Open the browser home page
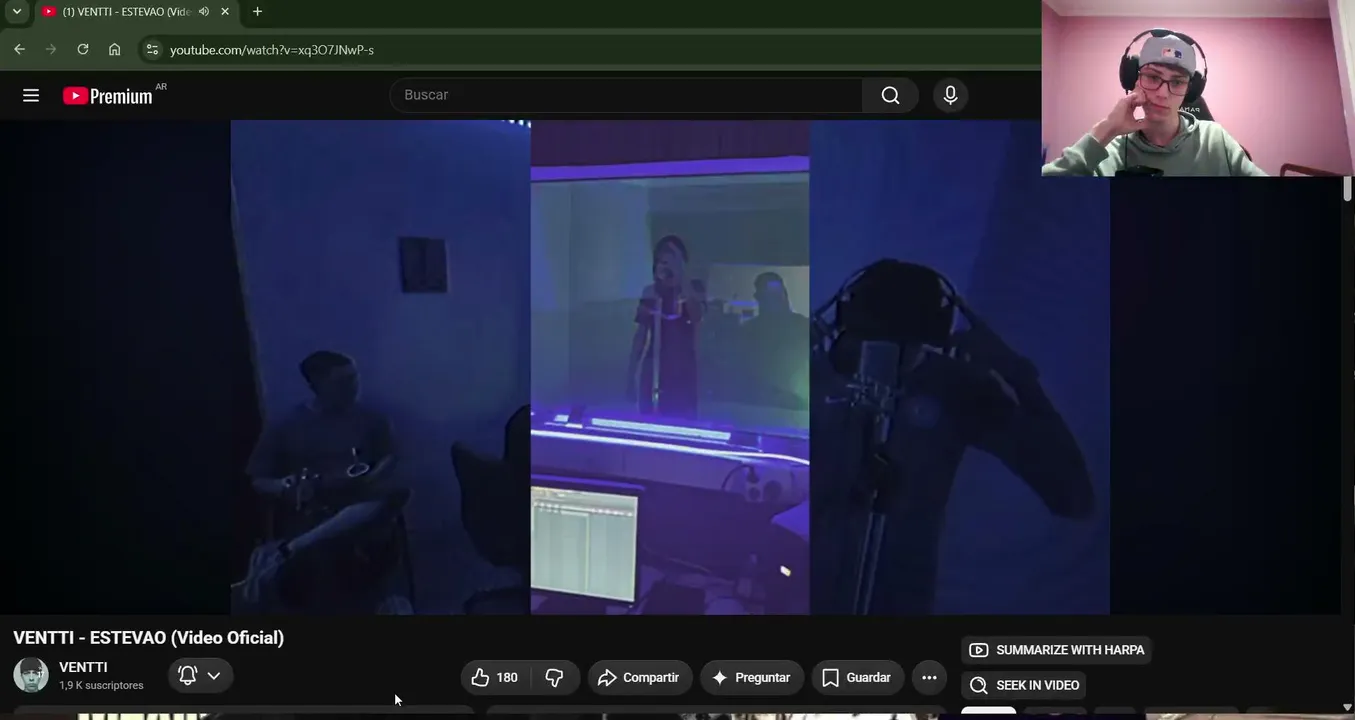Screen dimensions: 1355x720 click(115, 49)
